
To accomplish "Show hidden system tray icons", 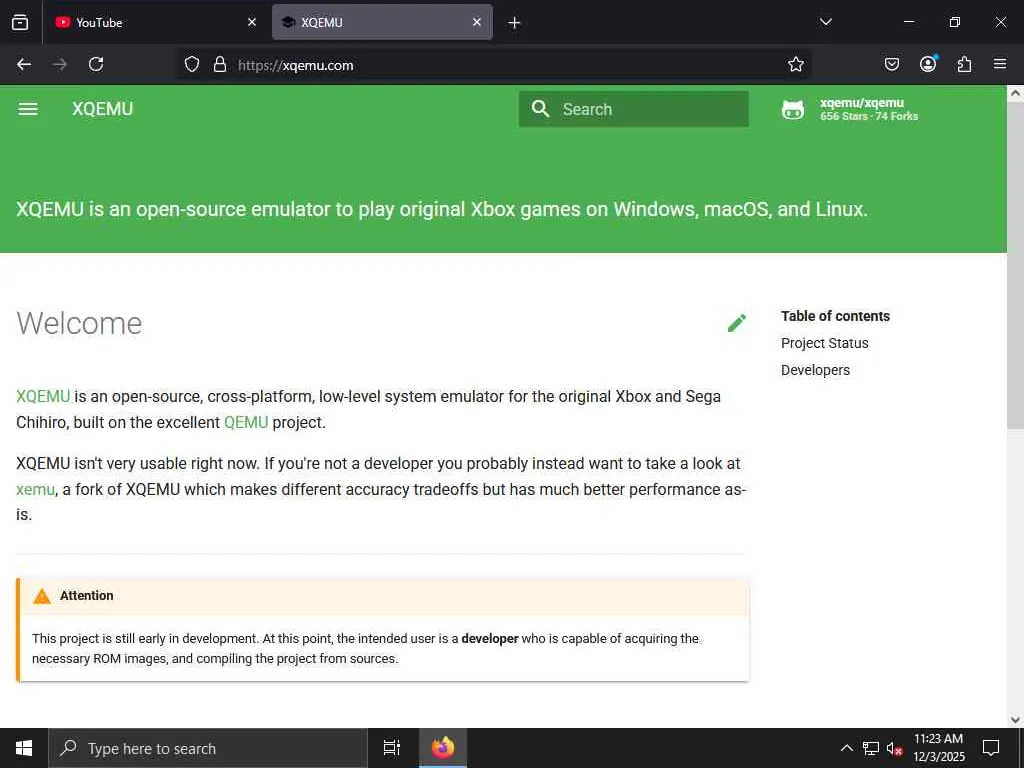I will coord(846,748).
